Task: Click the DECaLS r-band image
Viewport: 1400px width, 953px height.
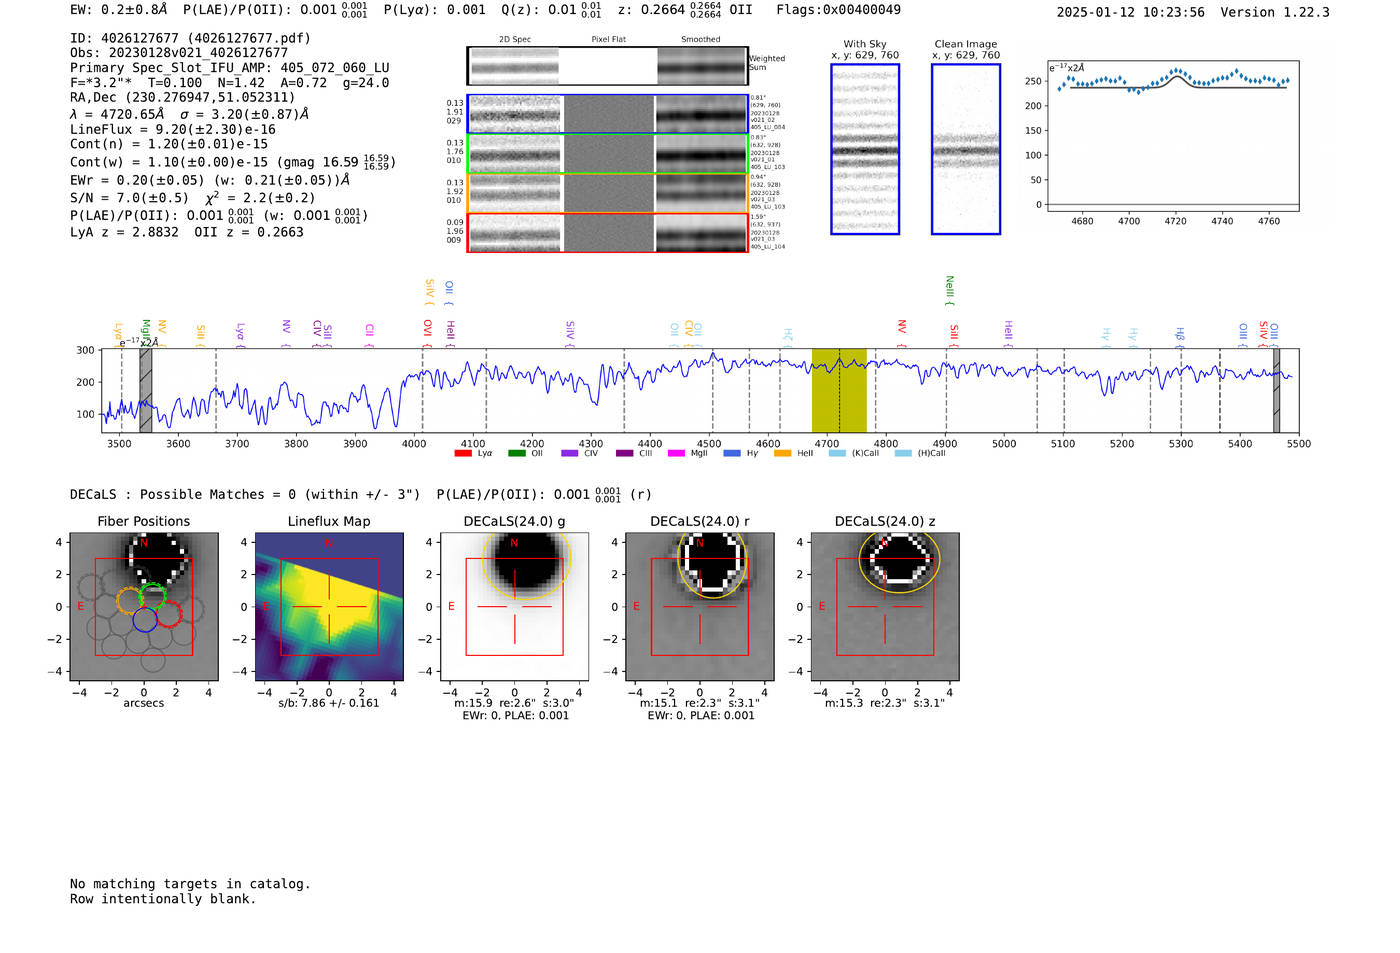Action: 700,607
